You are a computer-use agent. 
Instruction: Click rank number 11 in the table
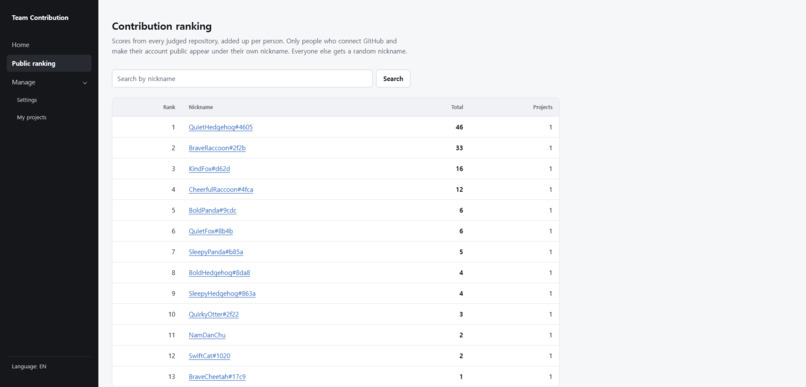(172, 336)
